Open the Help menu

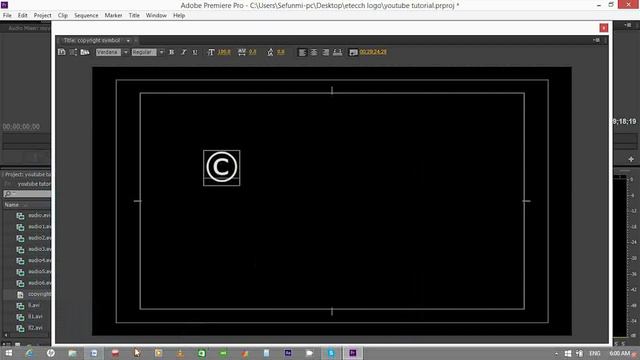click(179, 16)
